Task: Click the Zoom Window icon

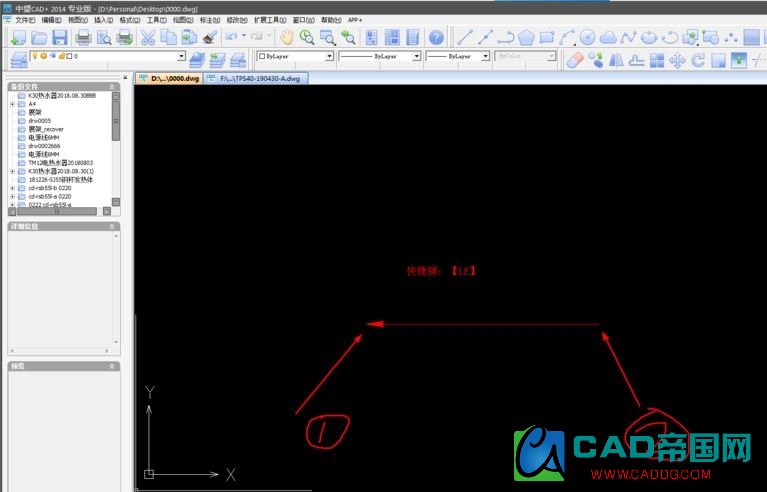Action: click(327, 37)
